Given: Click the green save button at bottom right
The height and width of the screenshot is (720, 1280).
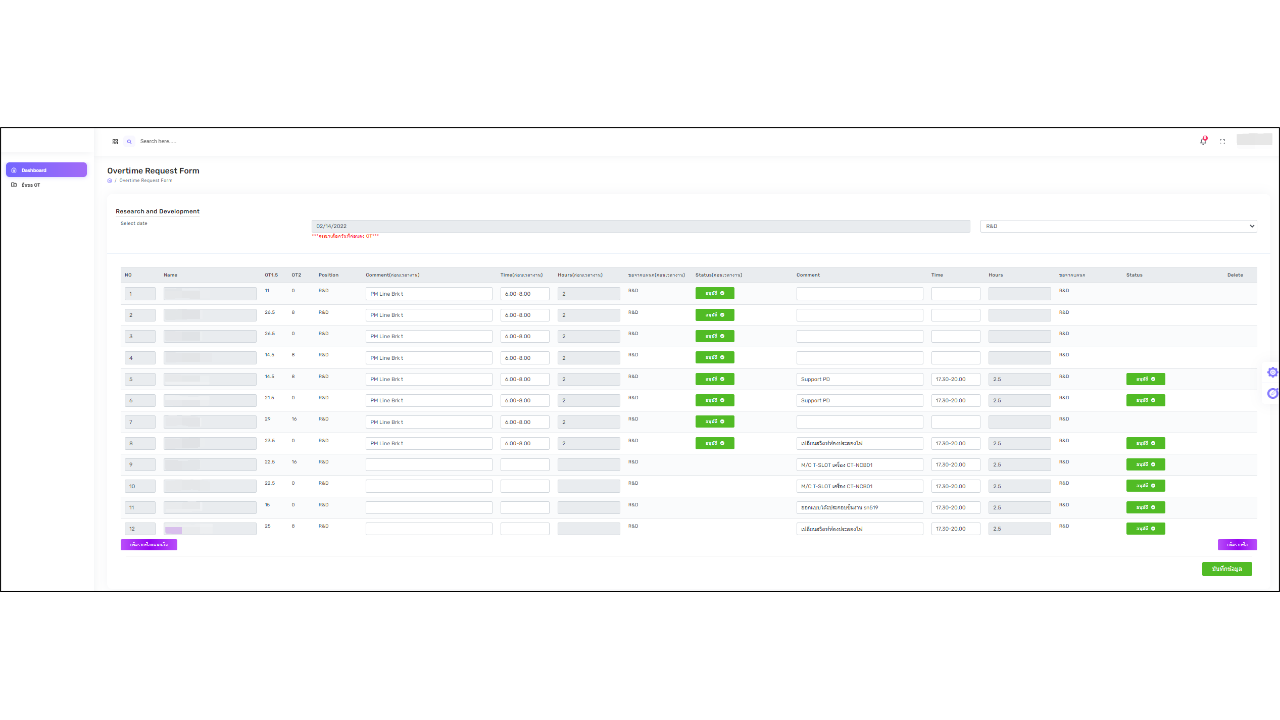Looking at the screenshot, I should [1226, 569].
